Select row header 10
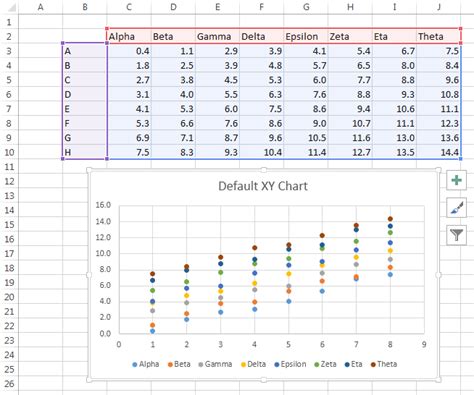The width and height of the screenshot is (474, 395). click(9, 152)
